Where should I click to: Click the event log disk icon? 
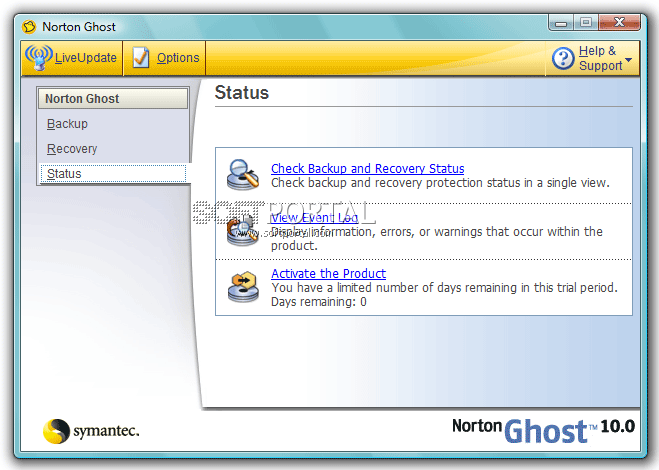coord(243,230)
